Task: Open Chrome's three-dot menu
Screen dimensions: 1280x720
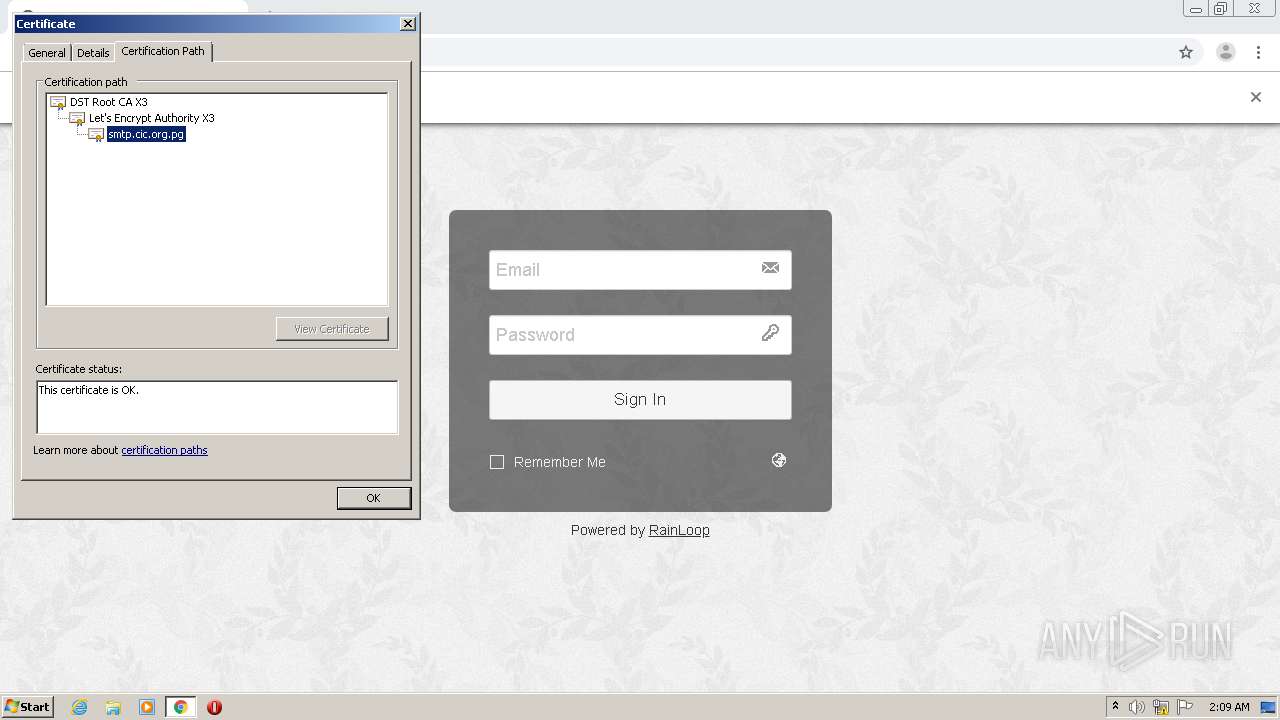Action: click(x=1258, y=52)
